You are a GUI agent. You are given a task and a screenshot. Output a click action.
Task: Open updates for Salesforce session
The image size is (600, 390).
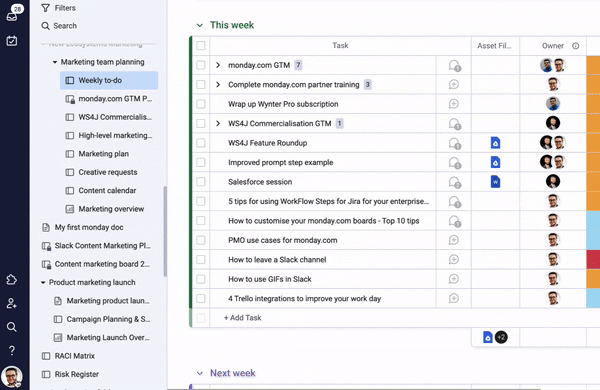coord(454,183)
